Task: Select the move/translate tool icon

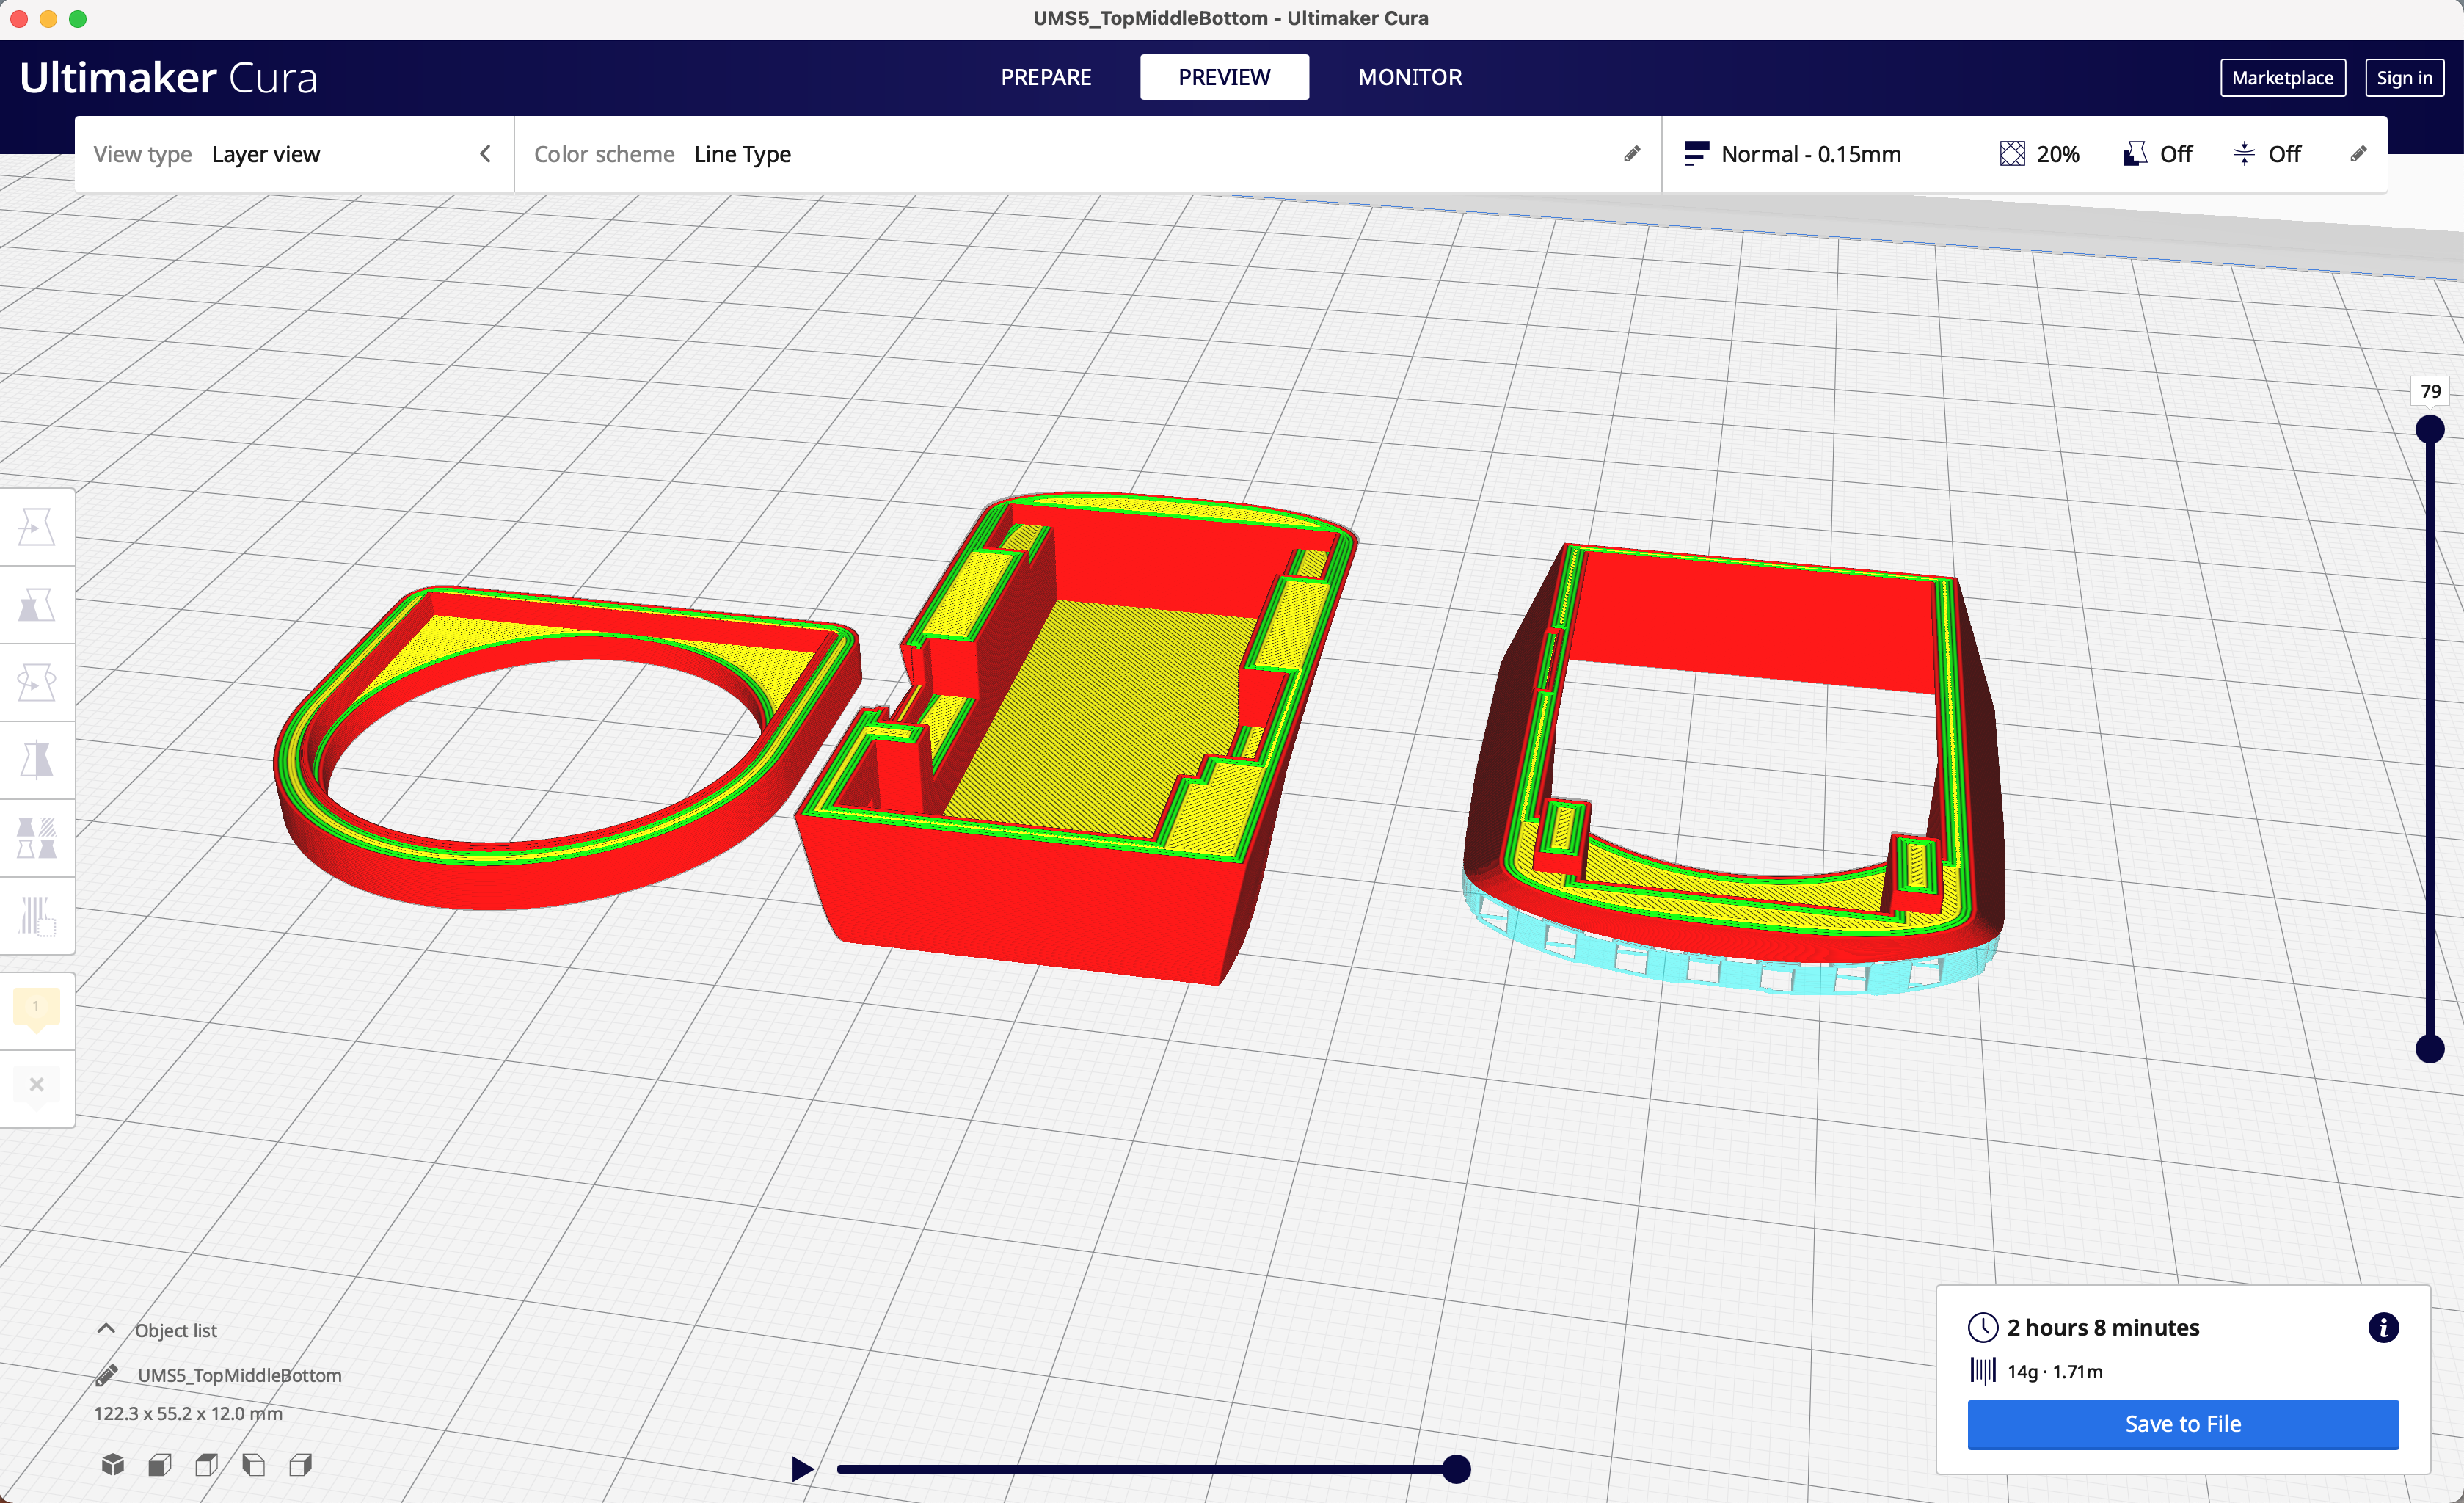Action: tap(35, 526)
